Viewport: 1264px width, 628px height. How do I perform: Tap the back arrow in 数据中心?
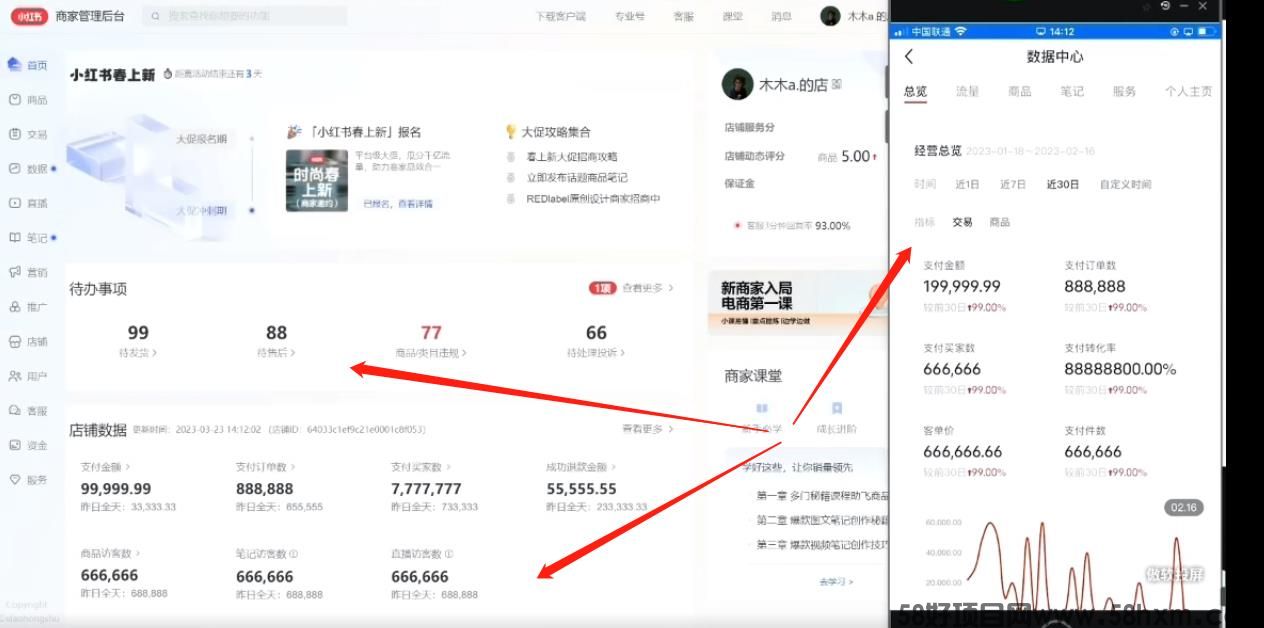pos(908,57)
